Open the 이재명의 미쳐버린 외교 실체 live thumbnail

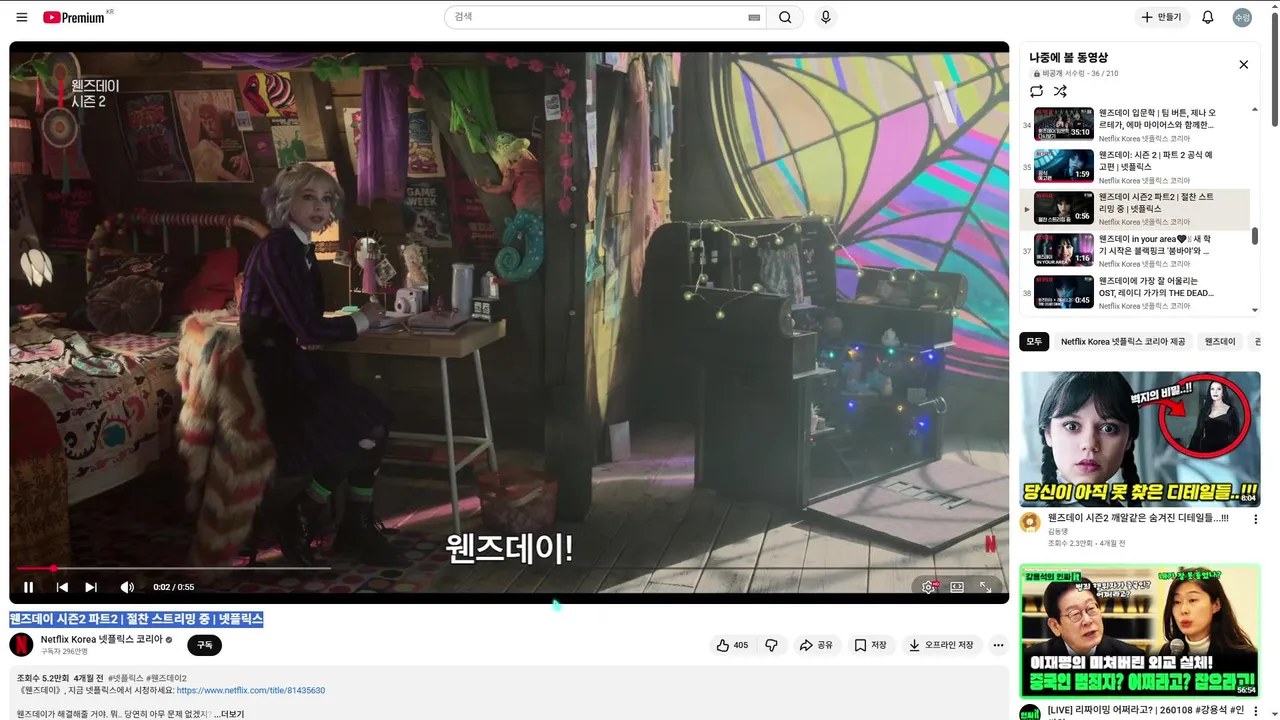1140,630
